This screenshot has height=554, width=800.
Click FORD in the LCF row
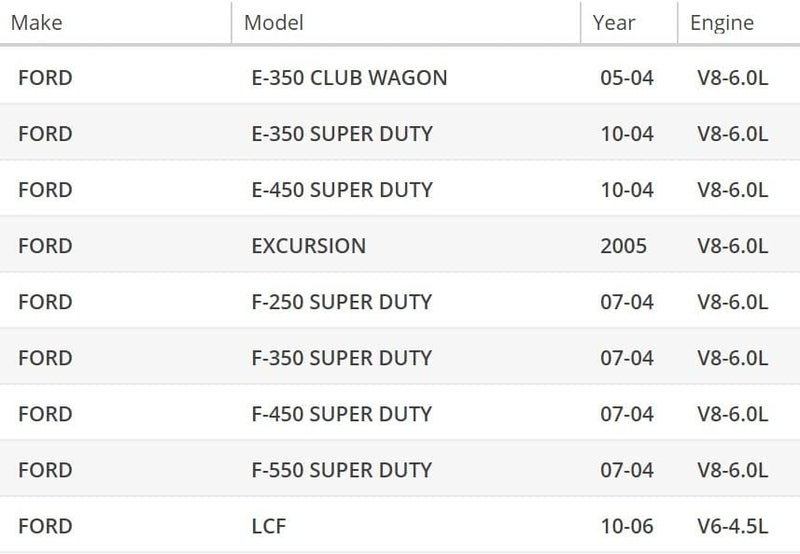tap(45, 526)
